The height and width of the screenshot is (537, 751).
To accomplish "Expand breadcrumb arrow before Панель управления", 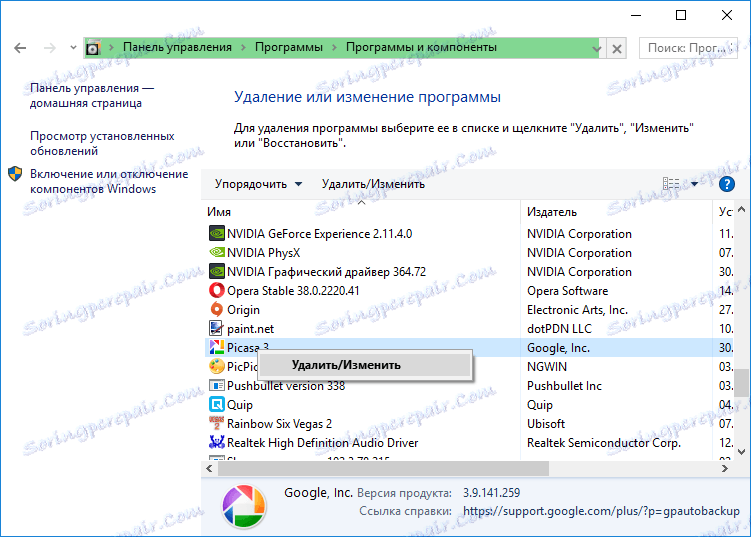I will (111, 47).
